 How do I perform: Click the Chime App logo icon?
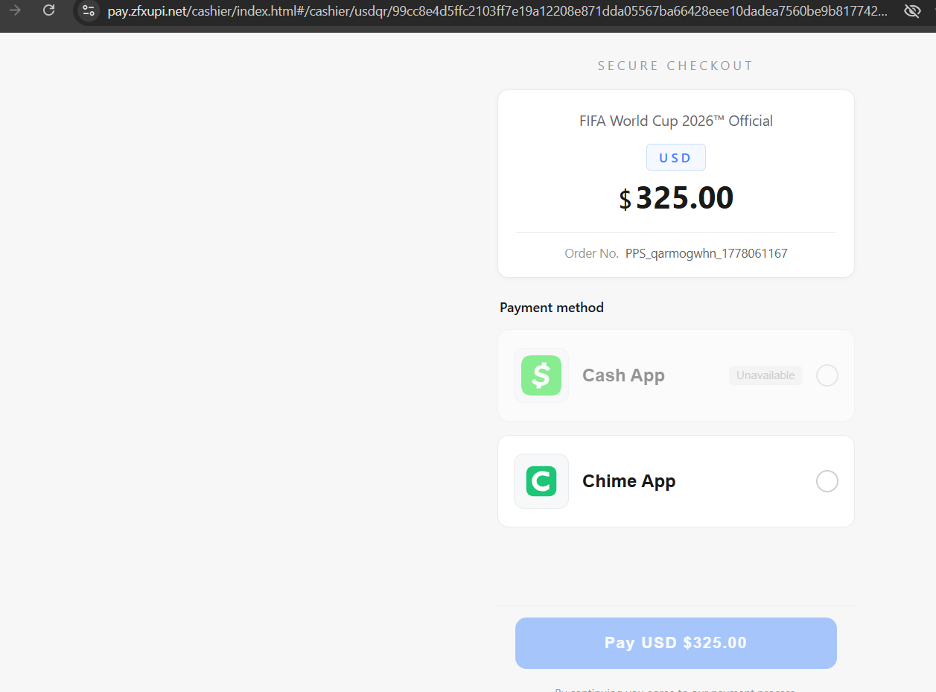point(541,481)
